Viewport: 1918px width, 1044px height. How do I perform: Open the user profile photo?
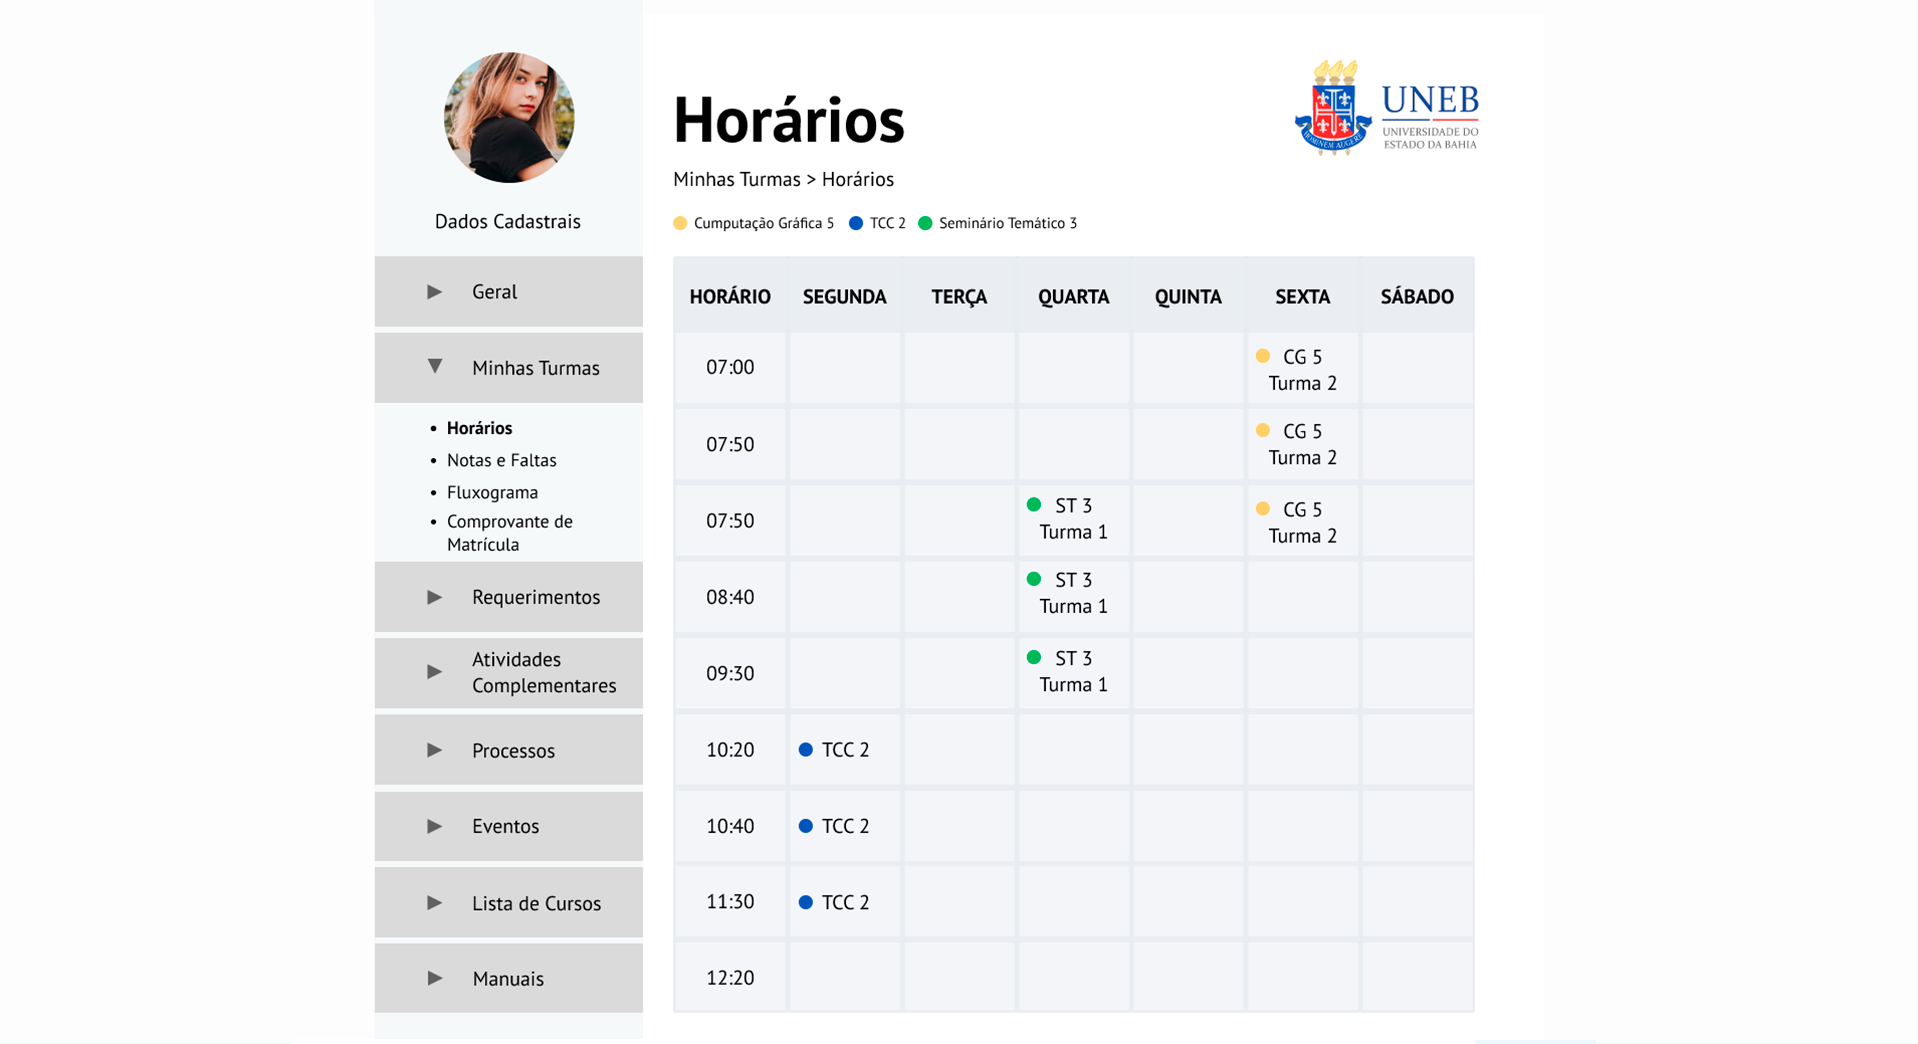pyautogui.click(x=508, y=118)
